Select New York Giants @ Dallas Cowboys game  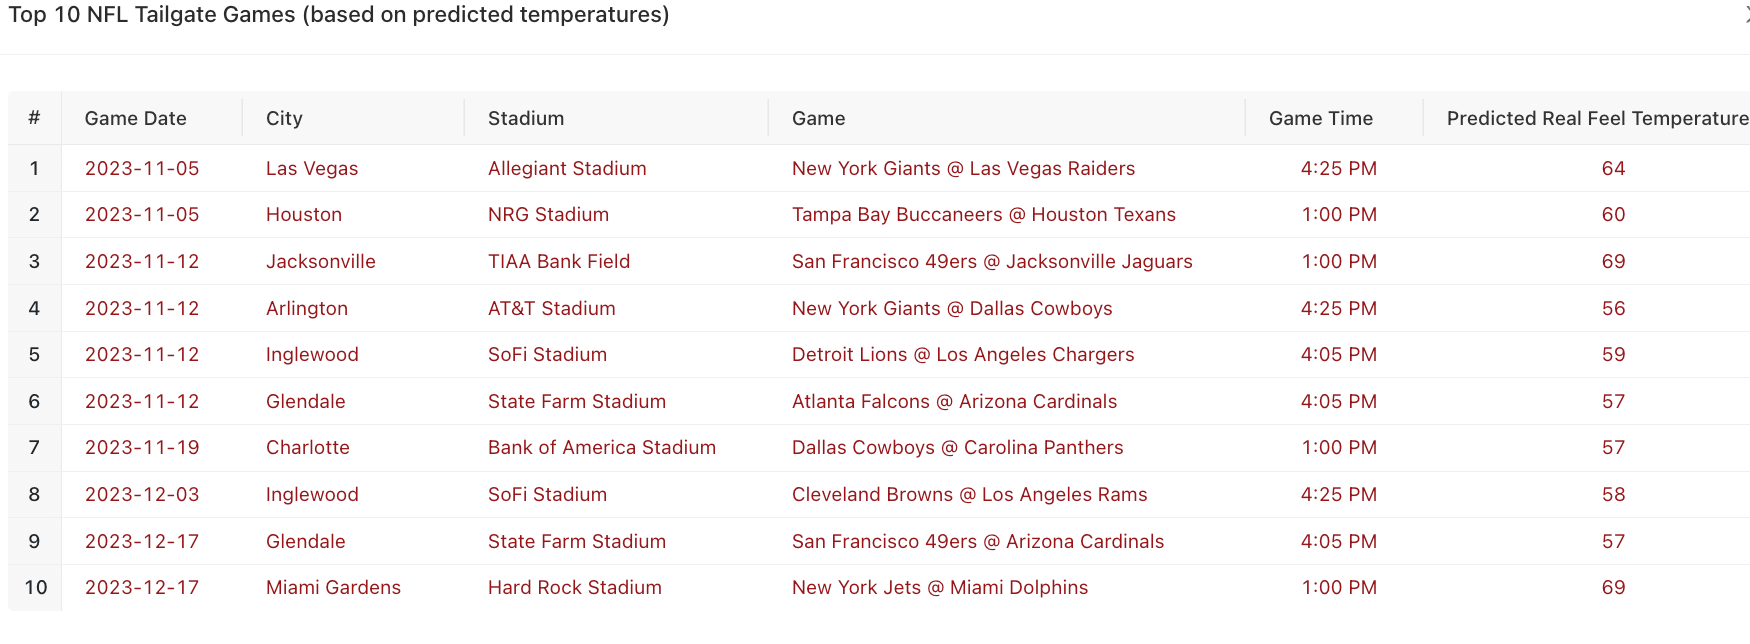(x=952, y=308)
